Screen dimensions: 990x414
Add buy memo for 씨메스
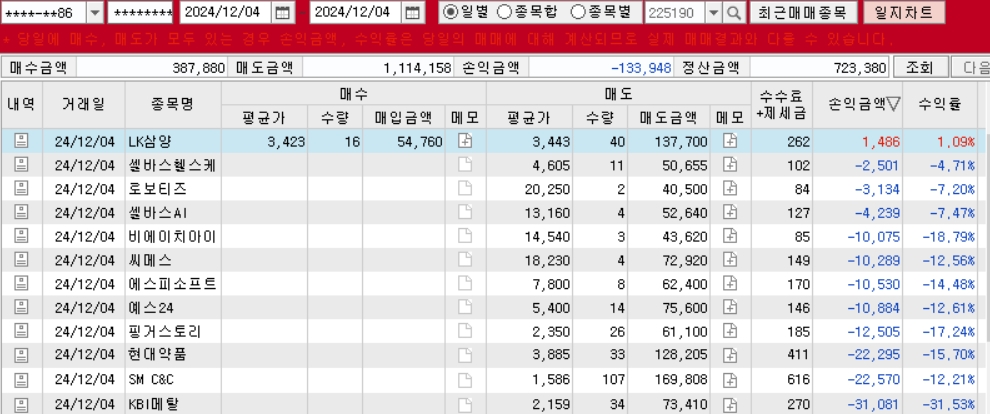465,260
